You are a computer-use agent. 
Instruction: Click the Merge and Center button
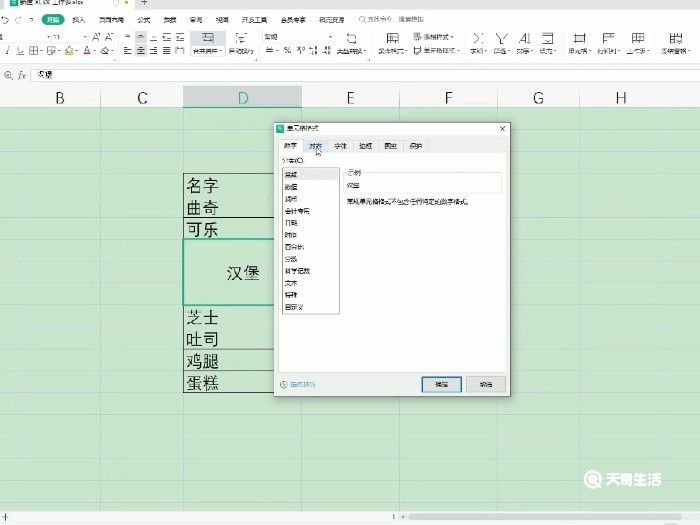pos(208,43)
